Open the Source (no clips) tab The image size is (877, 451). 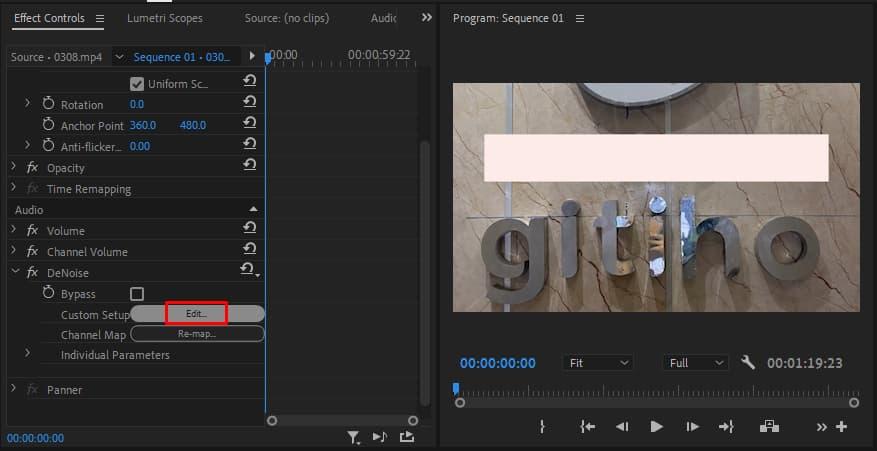coord(287,18)
